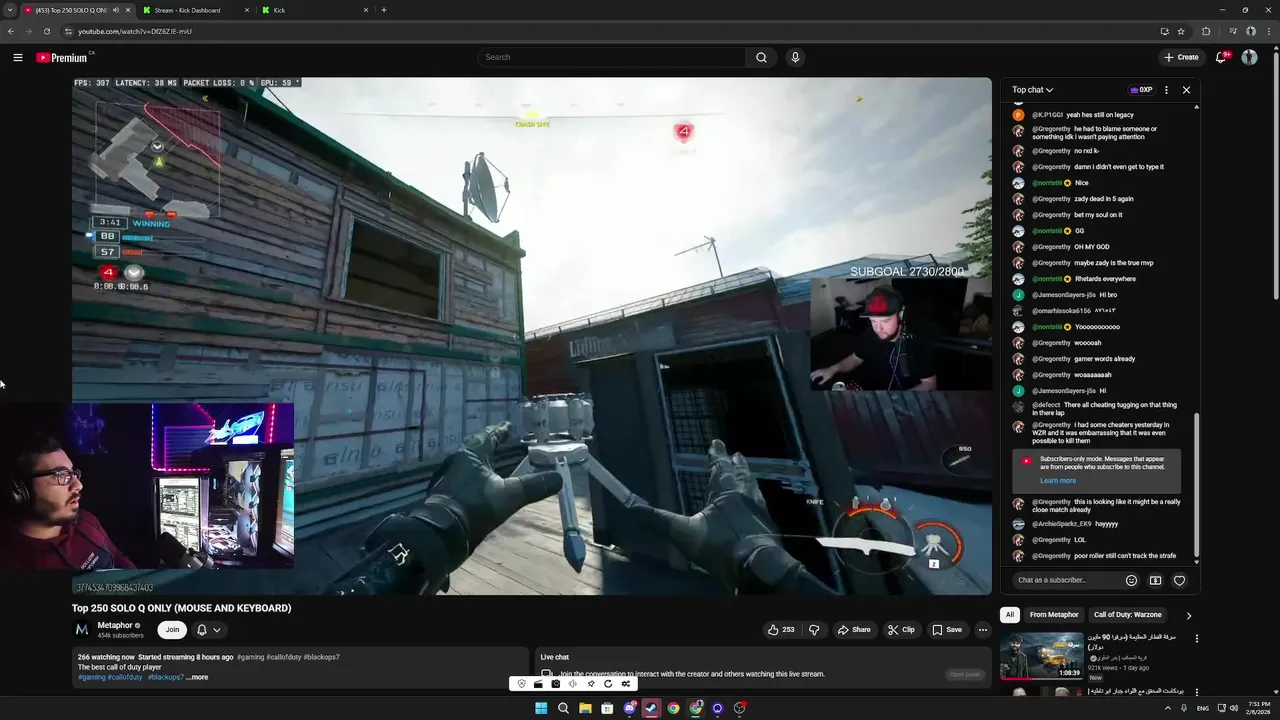The width and height of the screenshot is (1280, 720).
Task: Send a heart reaction in chat
Action: point(1179,580)
